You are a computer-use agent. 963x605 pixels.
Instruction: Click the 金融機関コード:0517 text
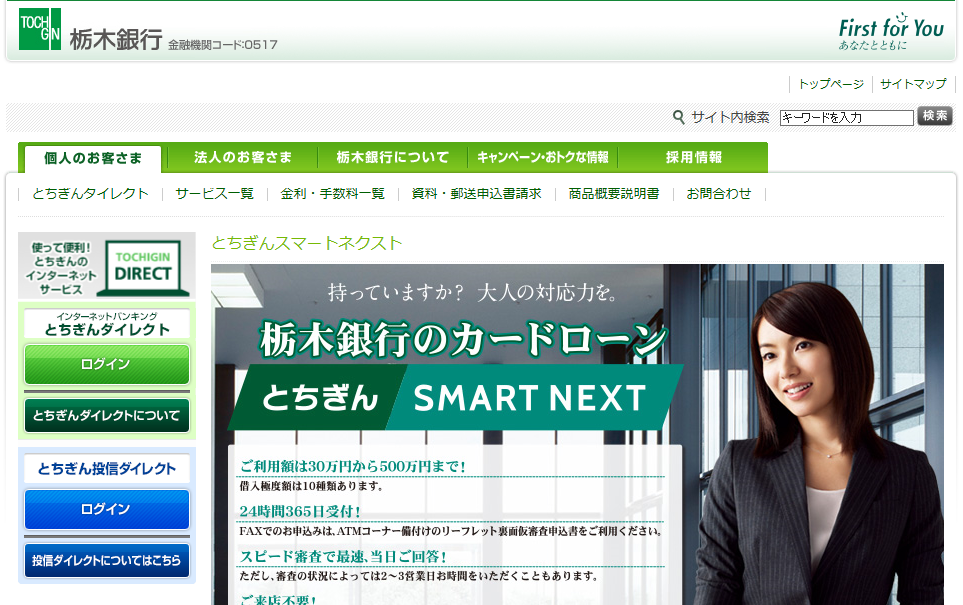click(223, 45)
